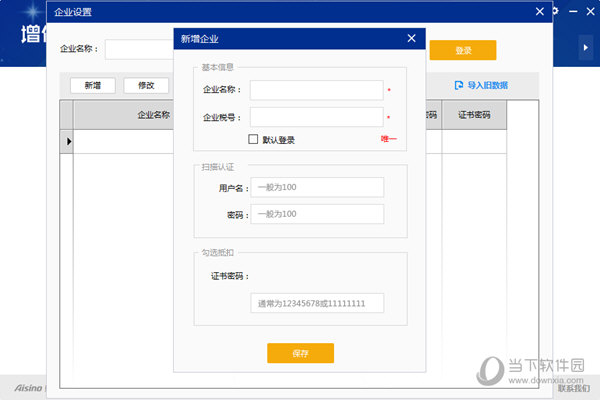Select the 企业名称 column header
The width and height of the screenshot is (600, 400).
[x=123, y=115]
